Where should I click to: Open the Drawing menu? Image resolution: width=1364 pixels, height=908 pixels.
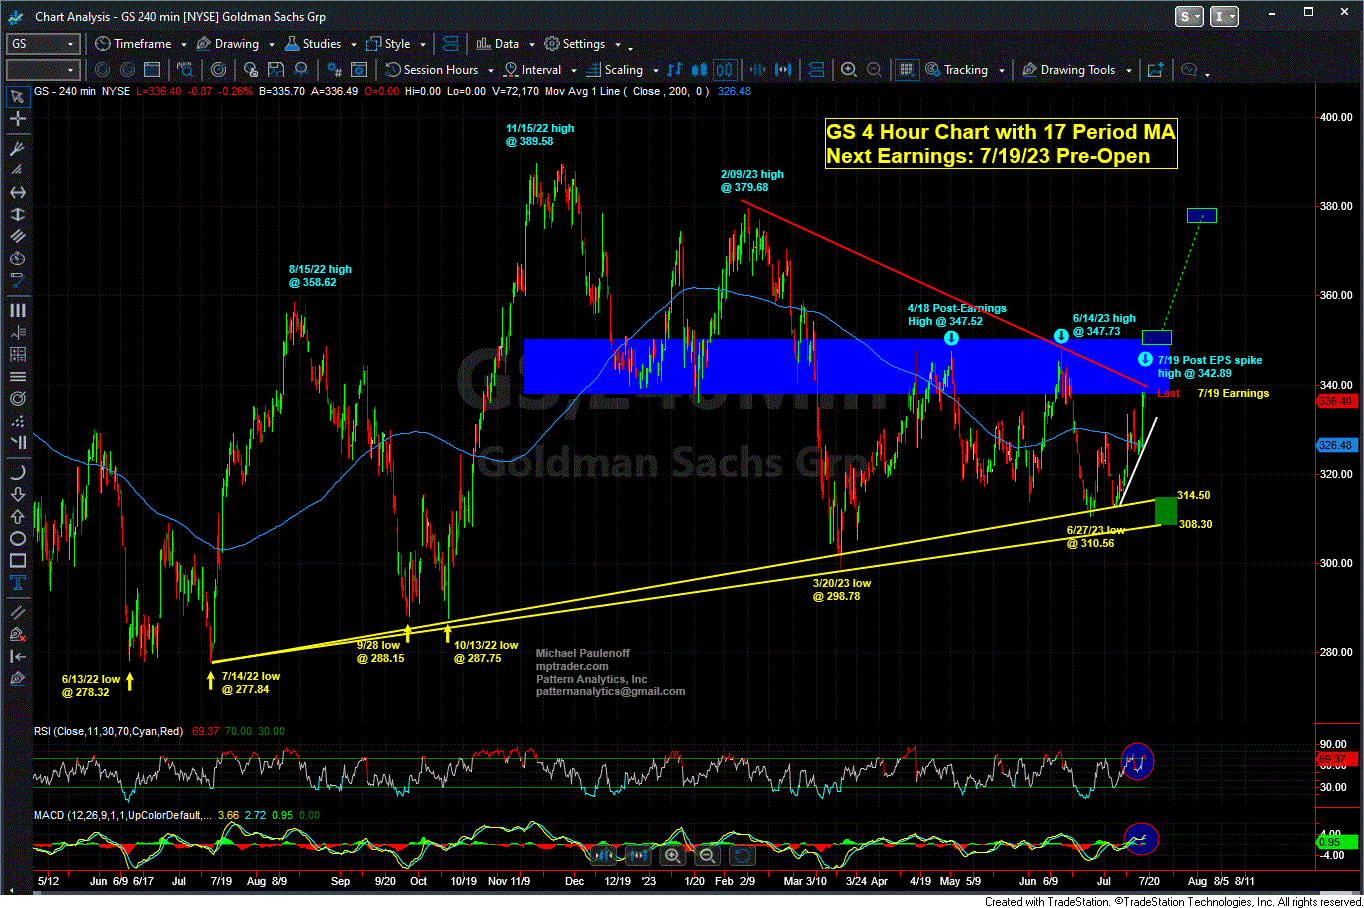(x=227, y=44)
